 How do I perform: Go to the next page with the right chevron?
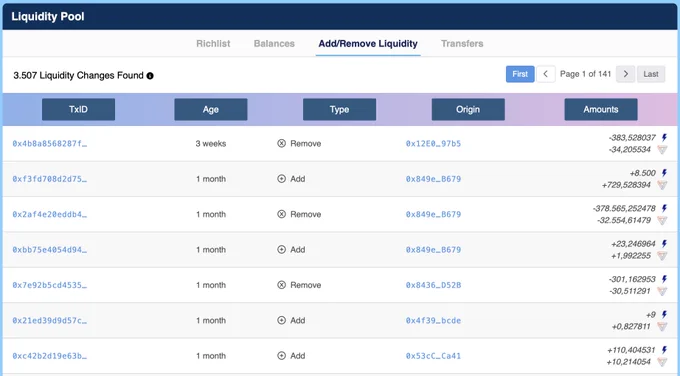625,74
